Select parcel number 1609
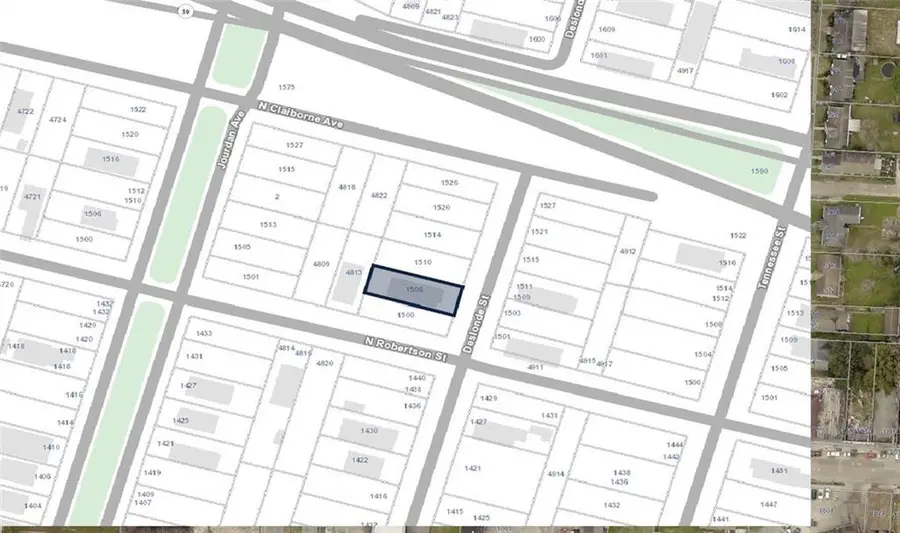Screen dimensions: 900x533 pyautogui.click(x=607, y=29)
